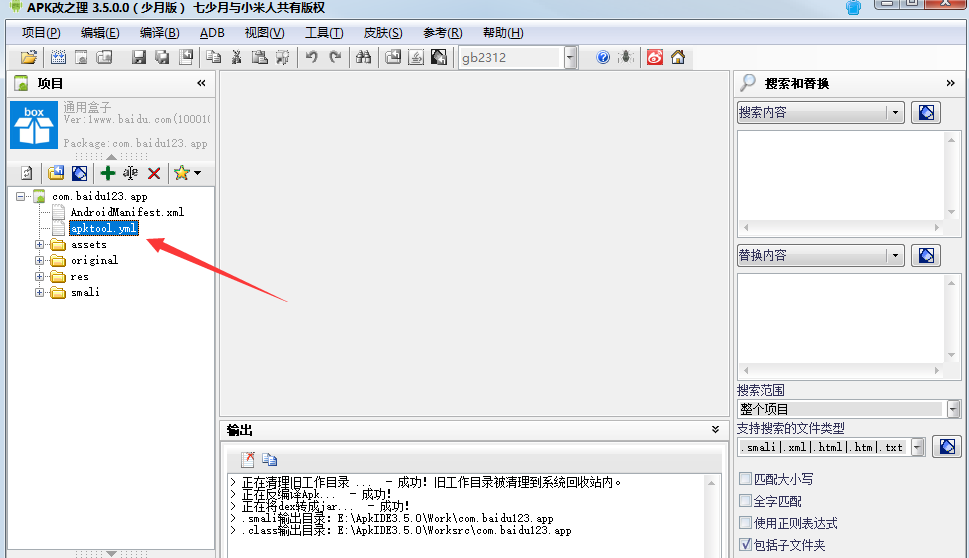Viewport: 969px width, 558px height.
Task: Open the 编译(B) menu
Action: pyautogui.click(x=159, y=33)
